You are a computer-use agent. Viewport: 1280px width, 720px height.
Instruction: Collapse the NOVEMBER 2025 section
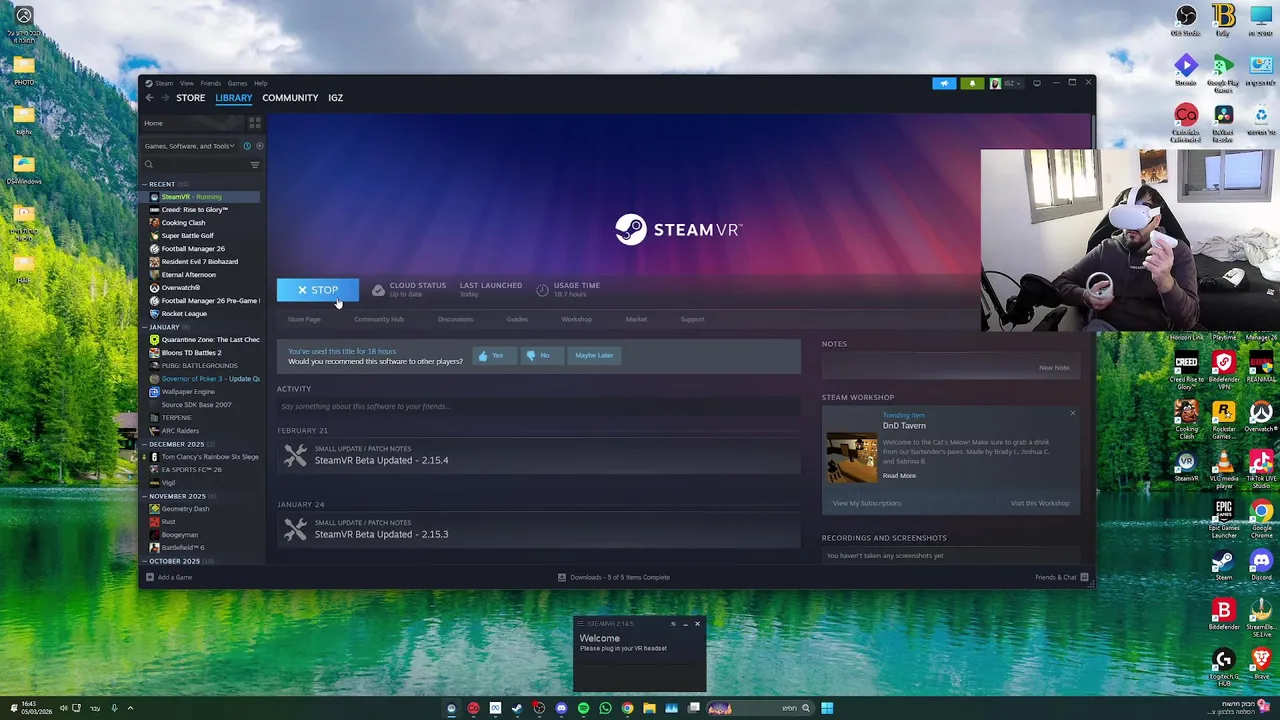144,496
